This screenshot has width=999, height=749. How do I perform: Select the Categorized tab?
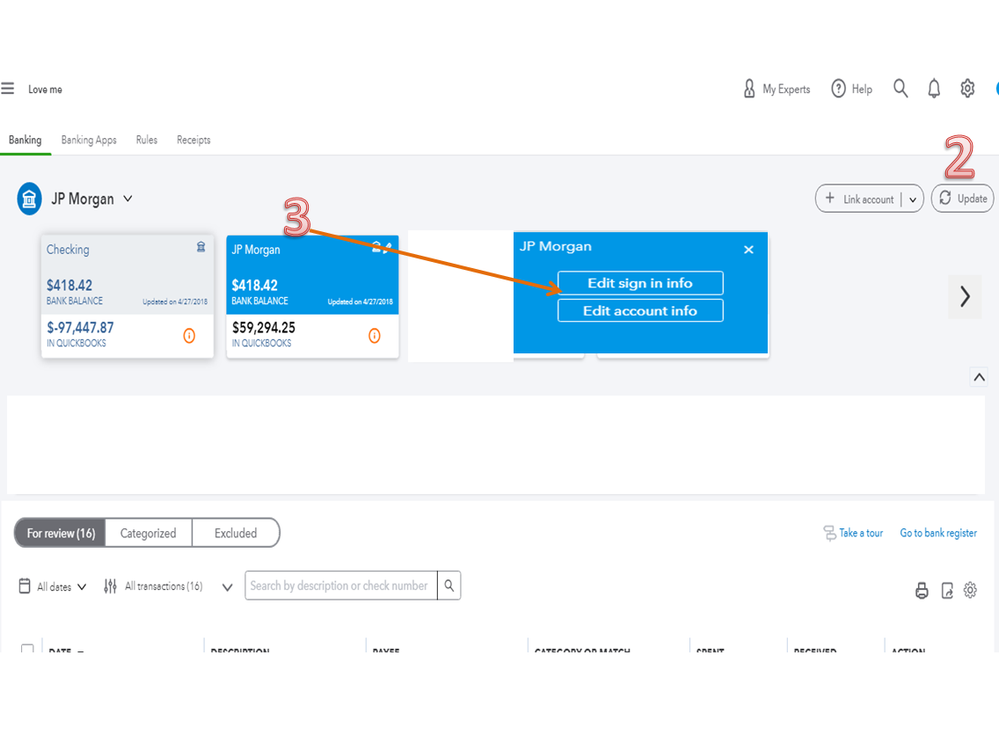tap(148, 533)
